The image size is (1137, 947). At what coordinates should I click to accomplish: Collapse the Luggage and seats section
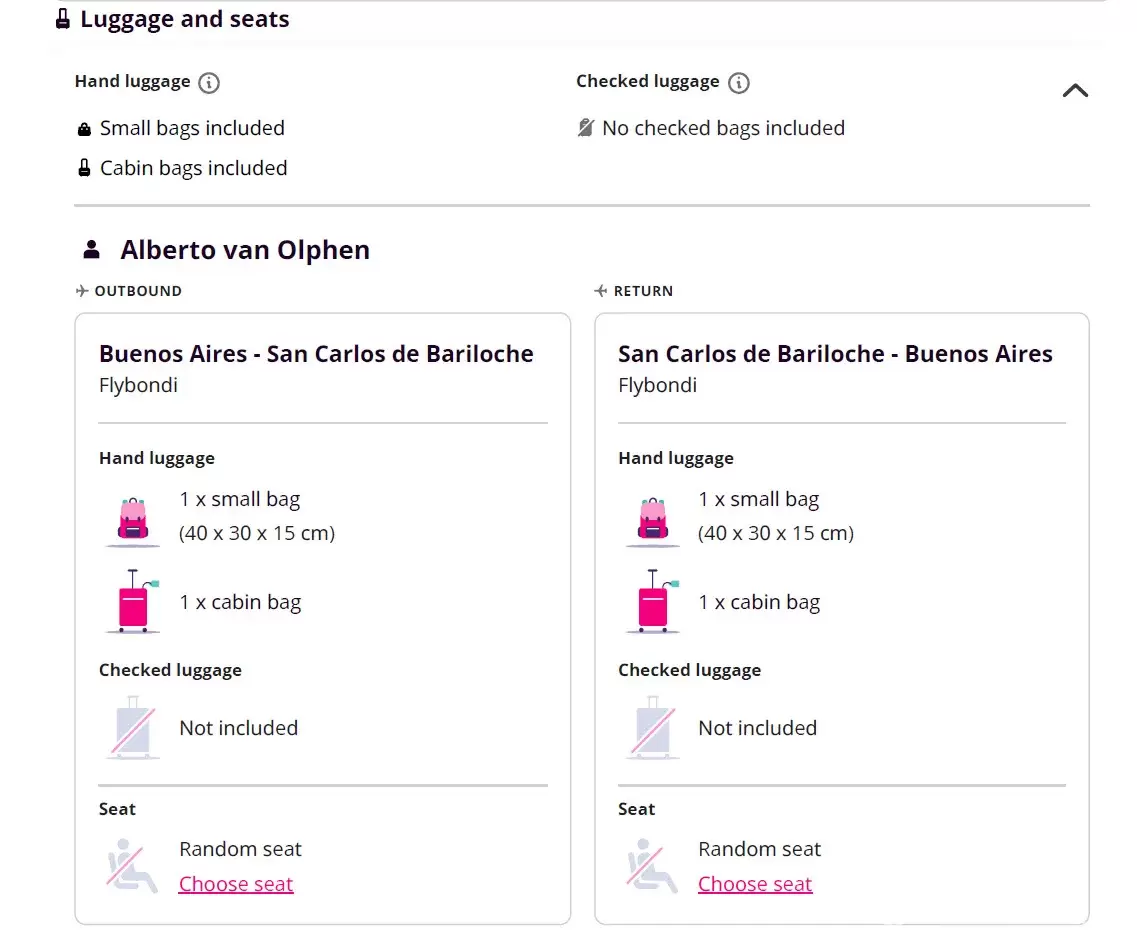1075,91
